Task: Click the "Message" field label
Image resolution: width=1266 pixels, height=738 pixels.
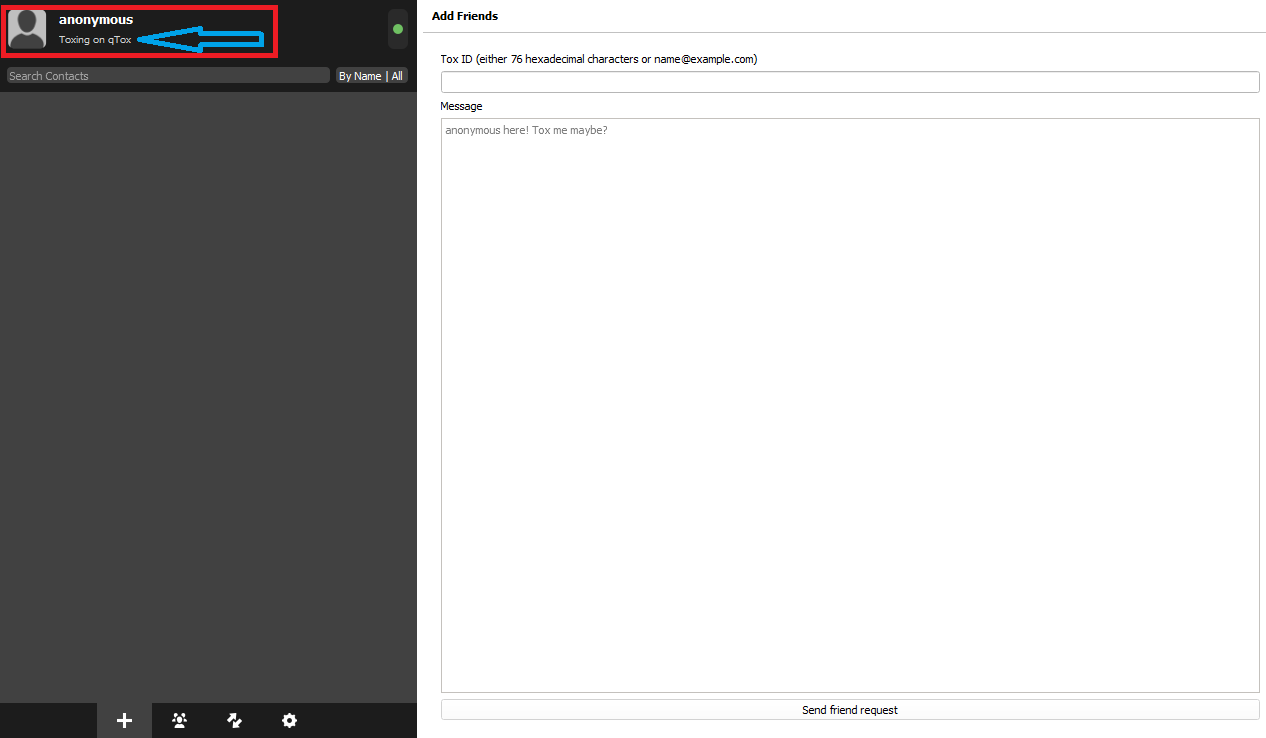Action: pyautogui.click(x=461, y=106)
